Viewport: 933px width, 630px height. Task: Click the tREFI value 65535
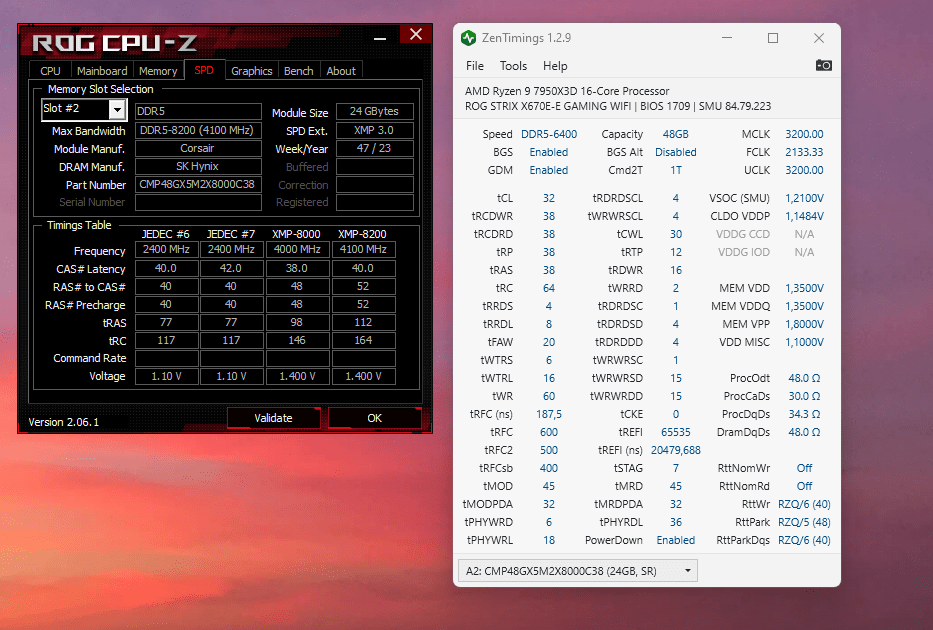click(x=675, y=432)
